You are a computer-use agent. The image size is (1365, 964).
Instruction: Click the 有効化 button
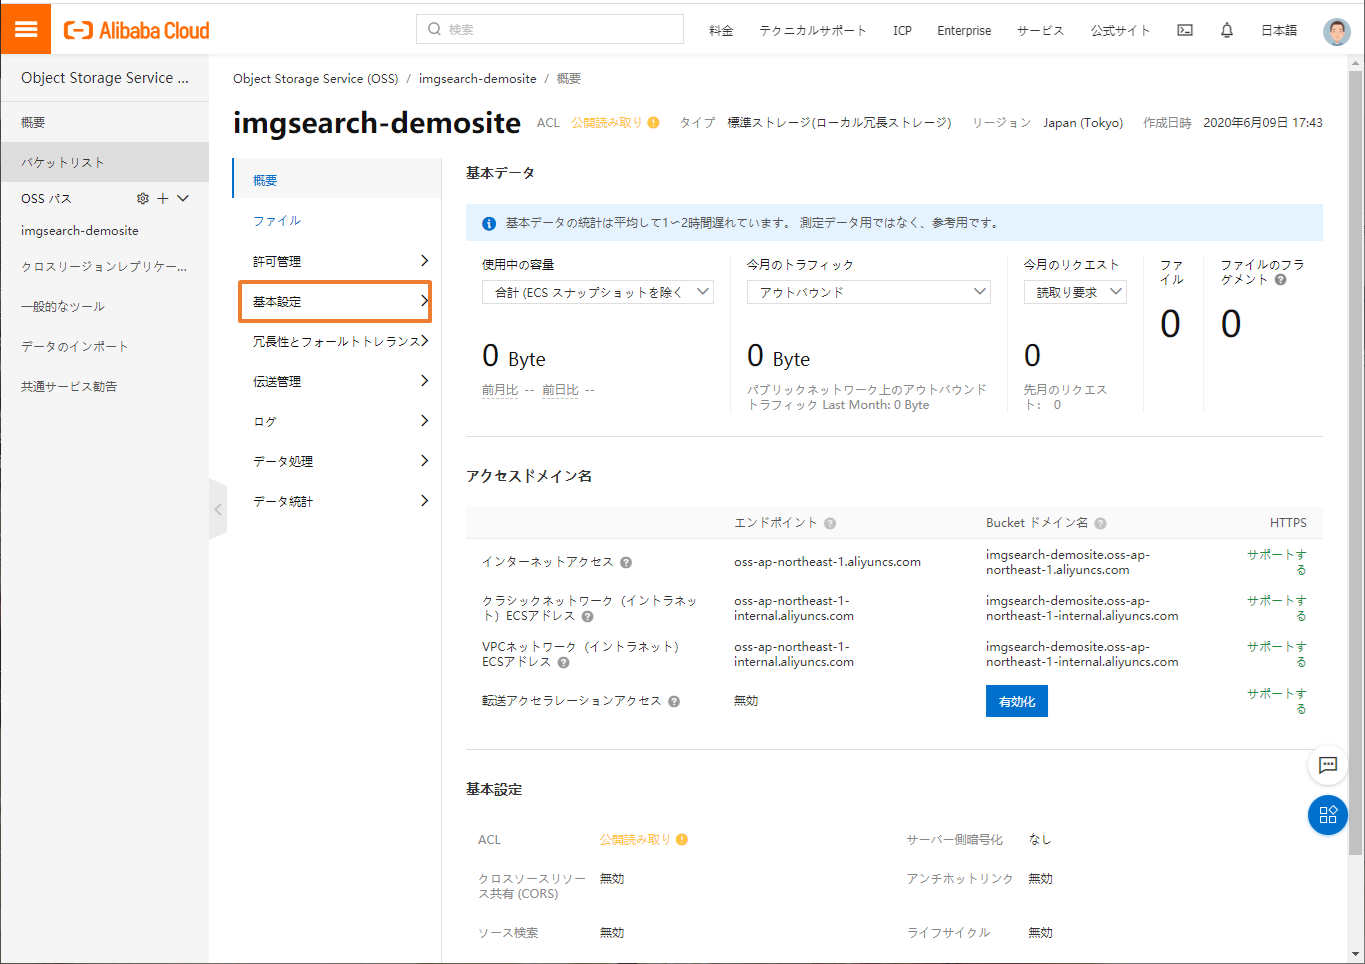click(1017, 701)
